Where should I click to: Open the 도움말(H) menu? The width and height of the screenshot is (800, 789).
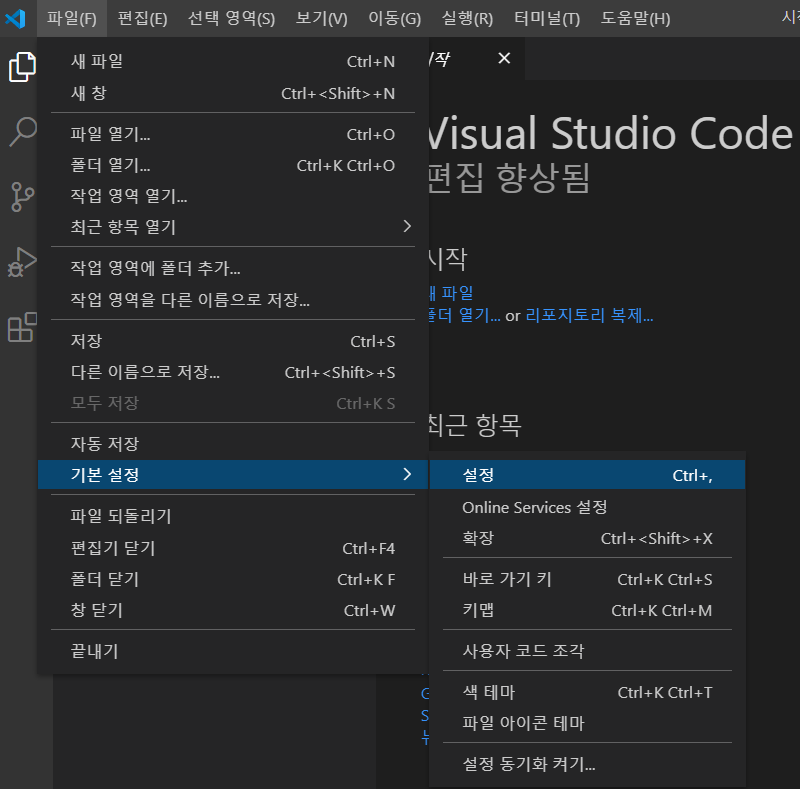(635, 18)
